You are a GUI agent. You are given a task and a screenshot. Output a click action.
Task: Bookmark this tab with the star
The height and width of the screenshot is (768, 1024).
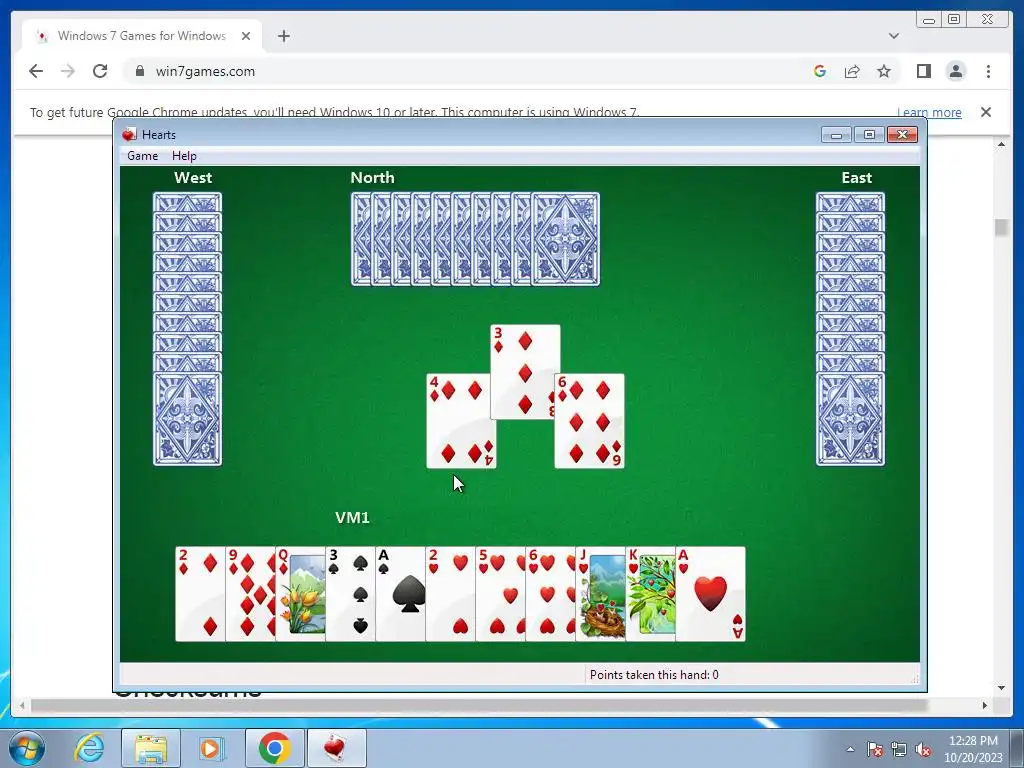[884, 71]
